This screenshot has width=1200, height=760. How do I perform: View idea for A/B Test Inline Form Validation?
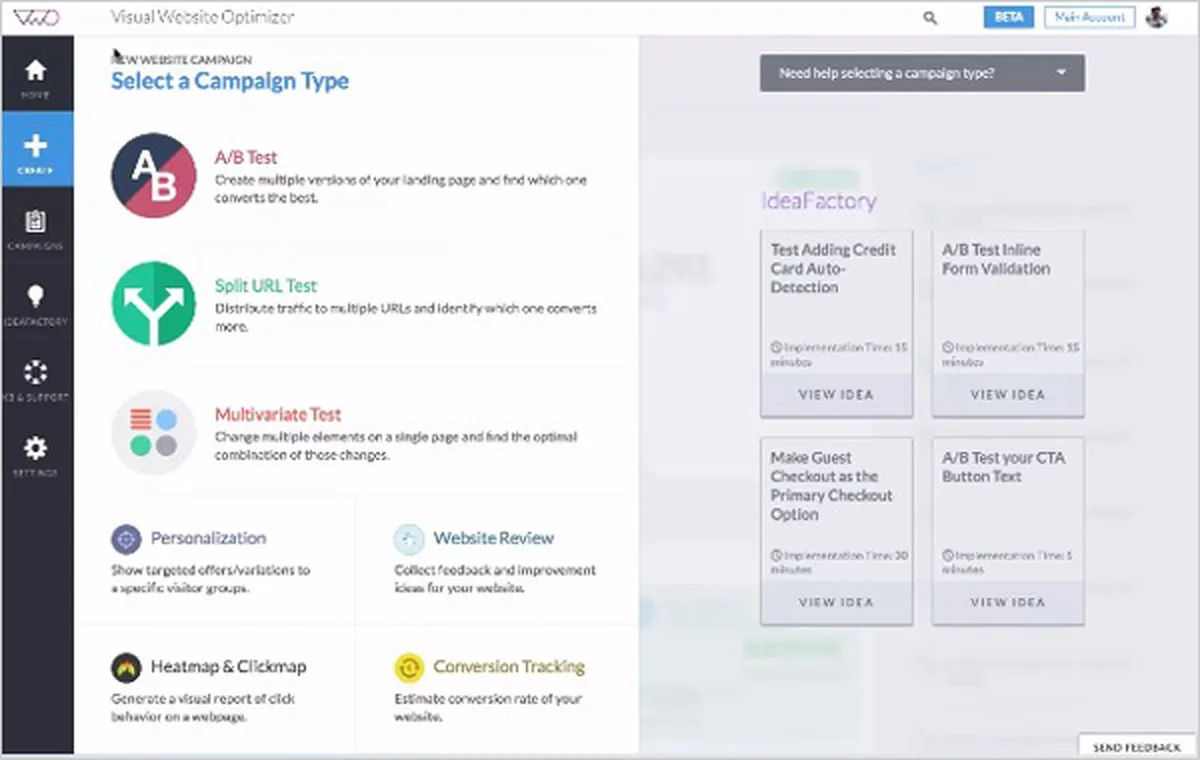tap(1008, 395)
